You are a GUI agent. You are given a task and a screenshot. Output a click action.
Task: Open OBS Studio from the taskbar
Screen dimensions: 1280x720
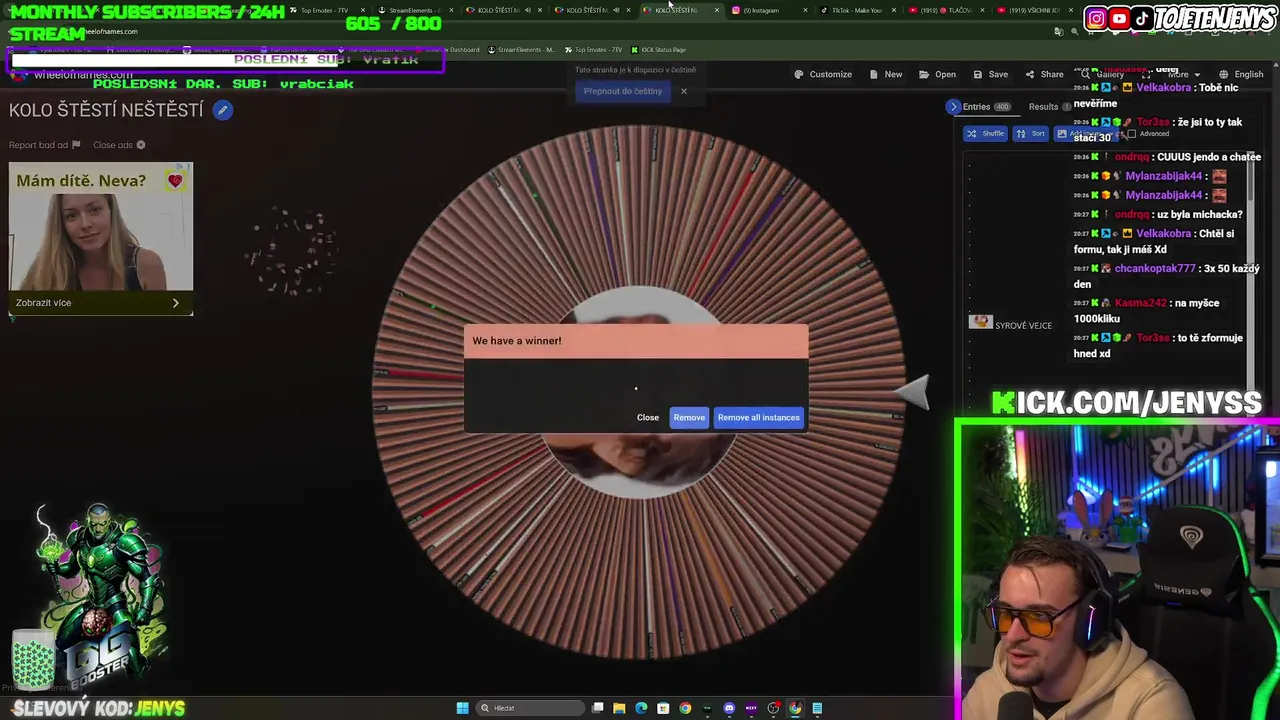click(773, 708)
